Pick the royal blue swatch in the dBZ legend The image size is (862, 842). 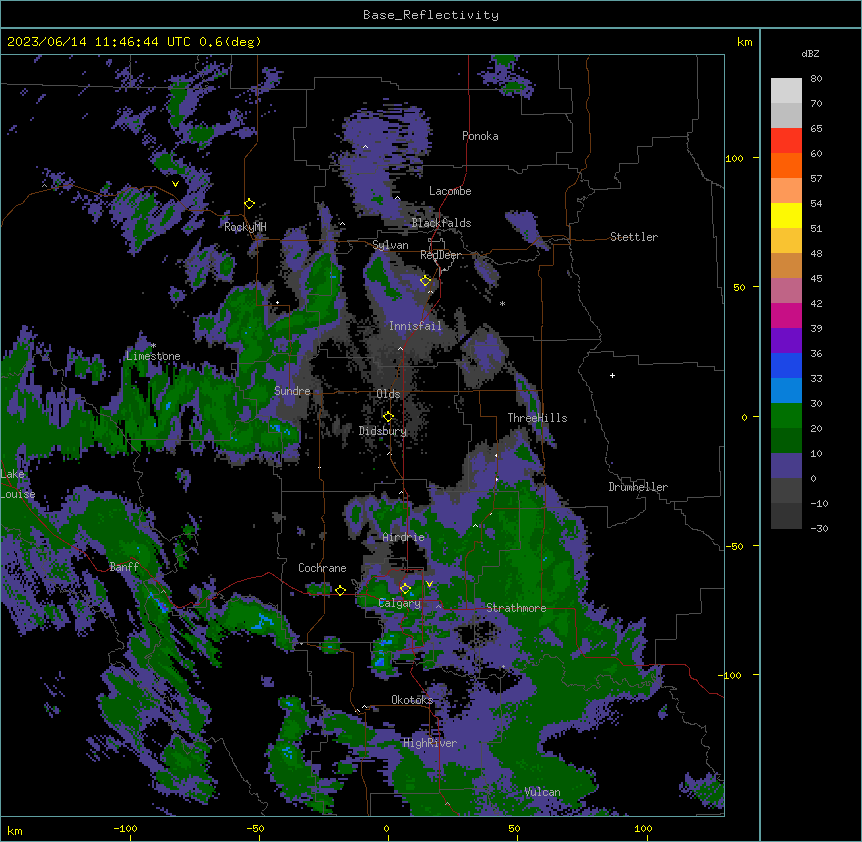786,365
